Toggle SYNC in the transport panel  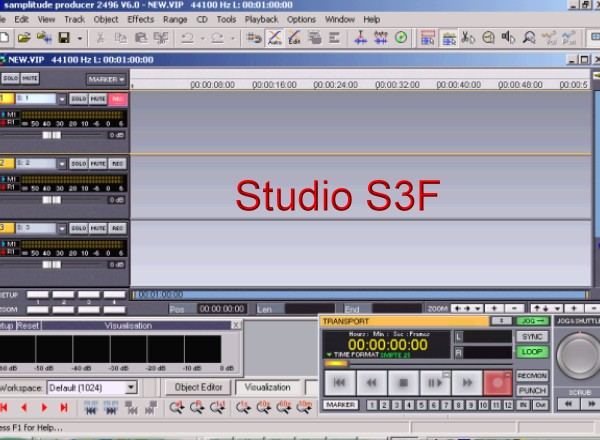[532, 337]
